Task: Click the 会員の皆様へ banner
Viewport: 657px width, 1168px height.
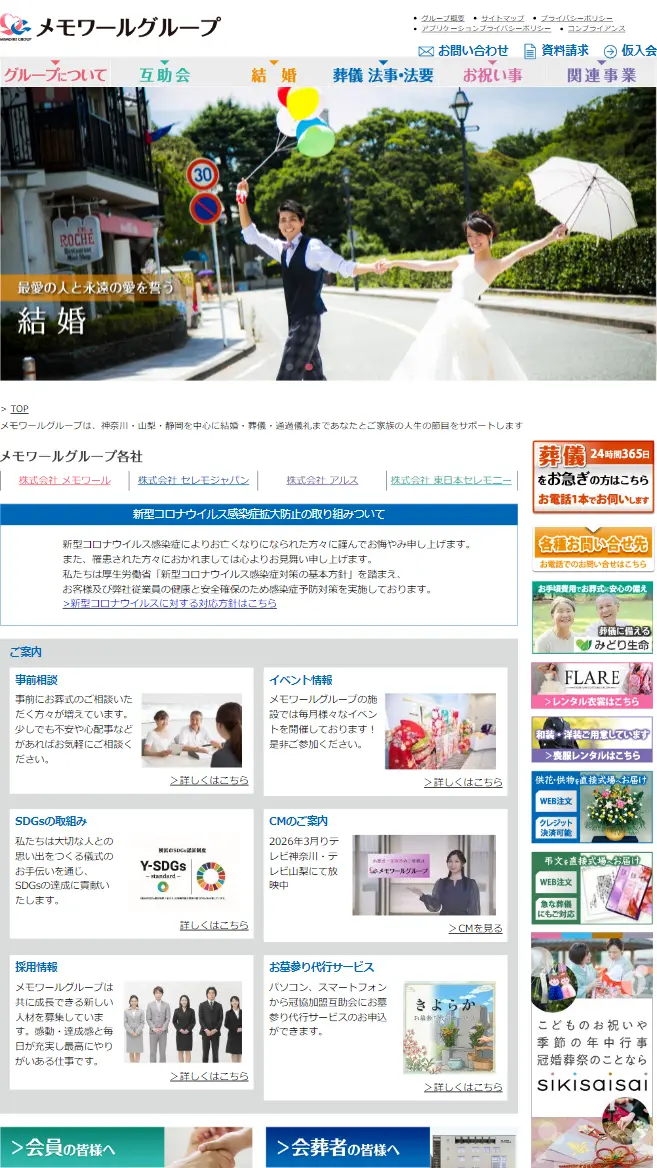Action: [126, 1147]
